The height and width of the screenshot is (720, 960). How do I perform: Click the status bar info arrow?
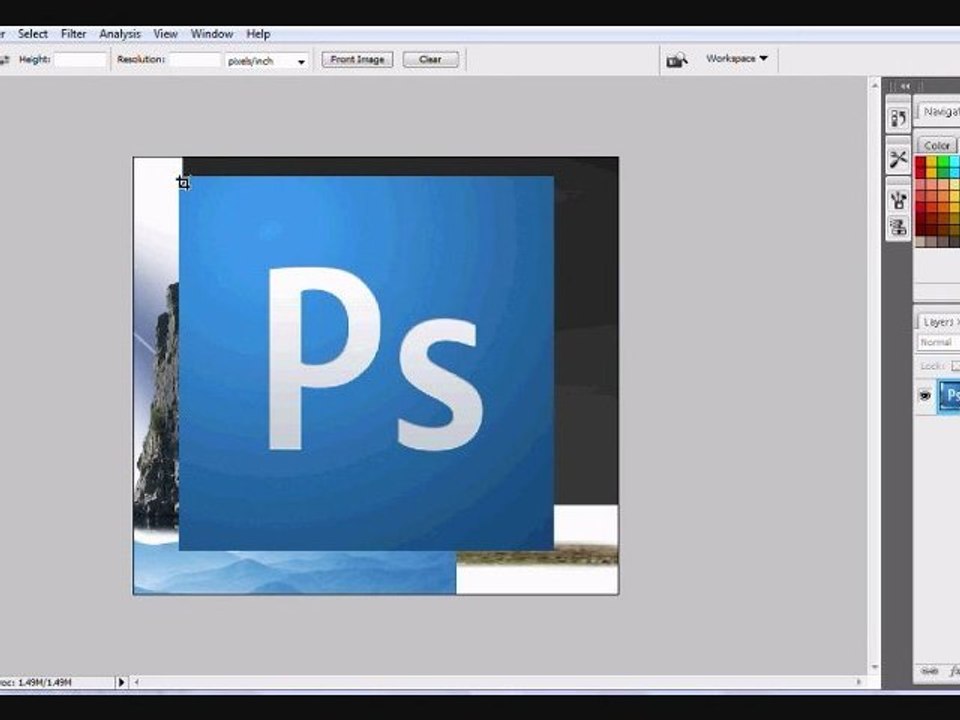(x=121, y=681)
